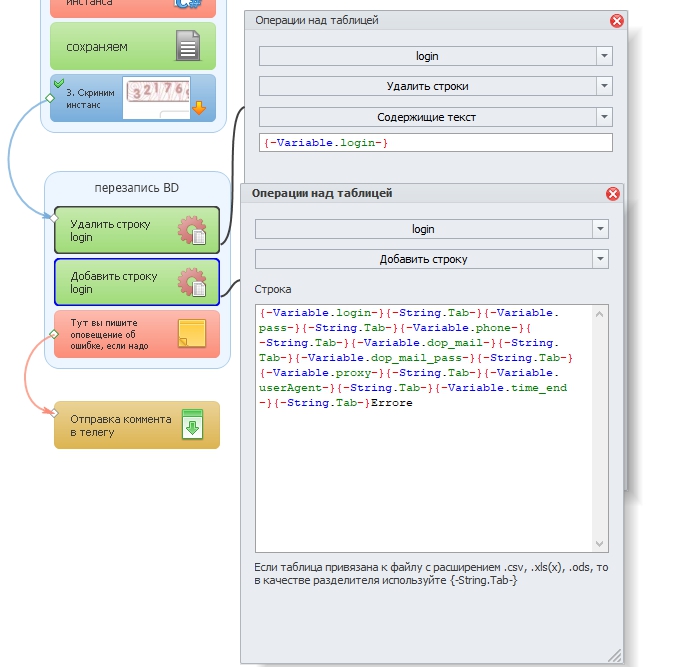Click the gear icon on Добавить строку block

tap(191, 283)
